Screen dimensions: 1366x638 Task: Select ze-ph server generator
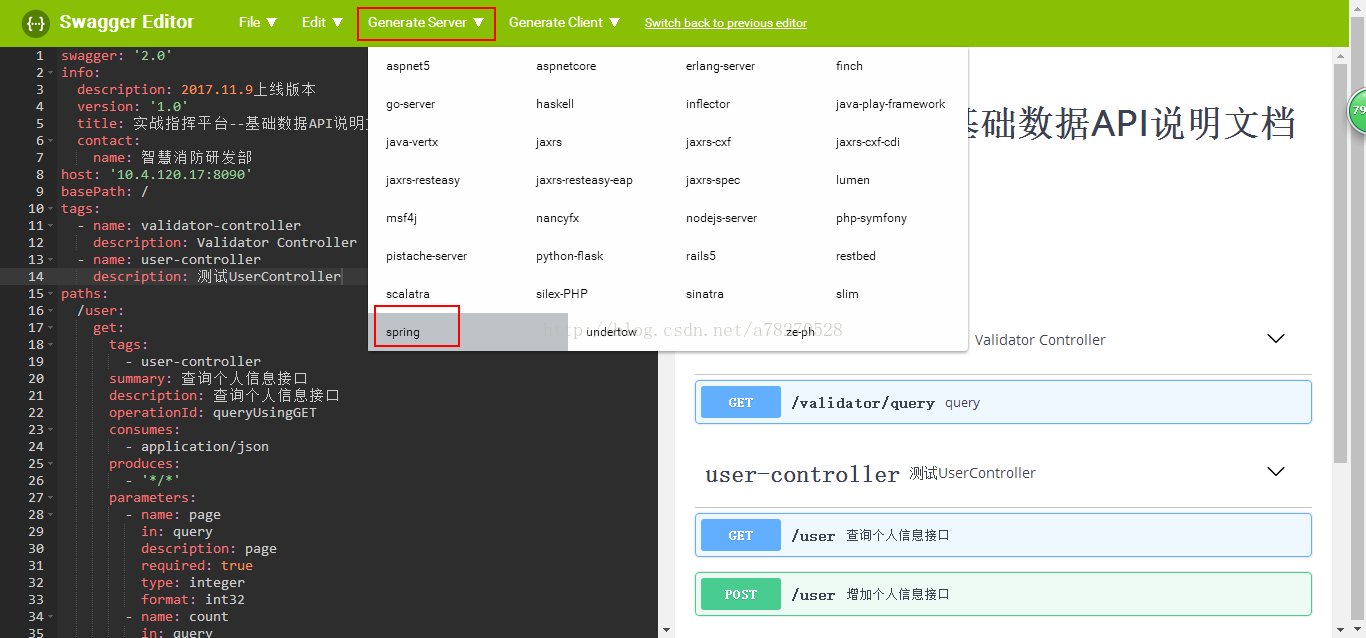tap(800, 332)
